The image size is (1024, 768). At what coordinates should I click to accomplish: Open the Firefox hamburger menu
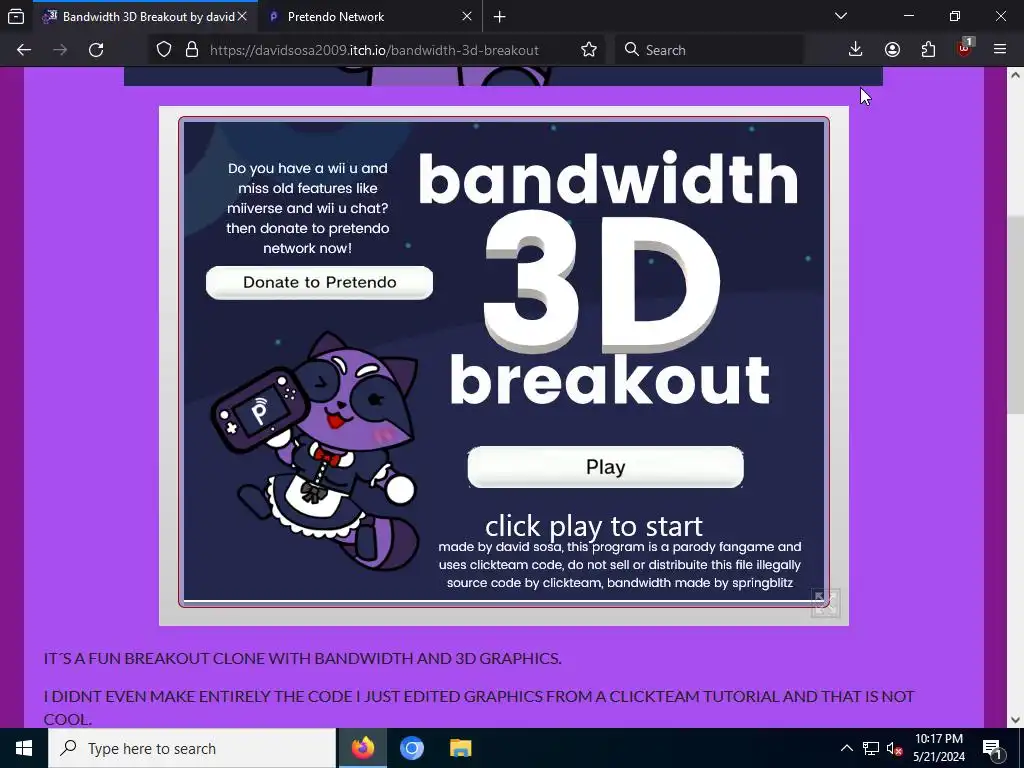[1000, 50]
